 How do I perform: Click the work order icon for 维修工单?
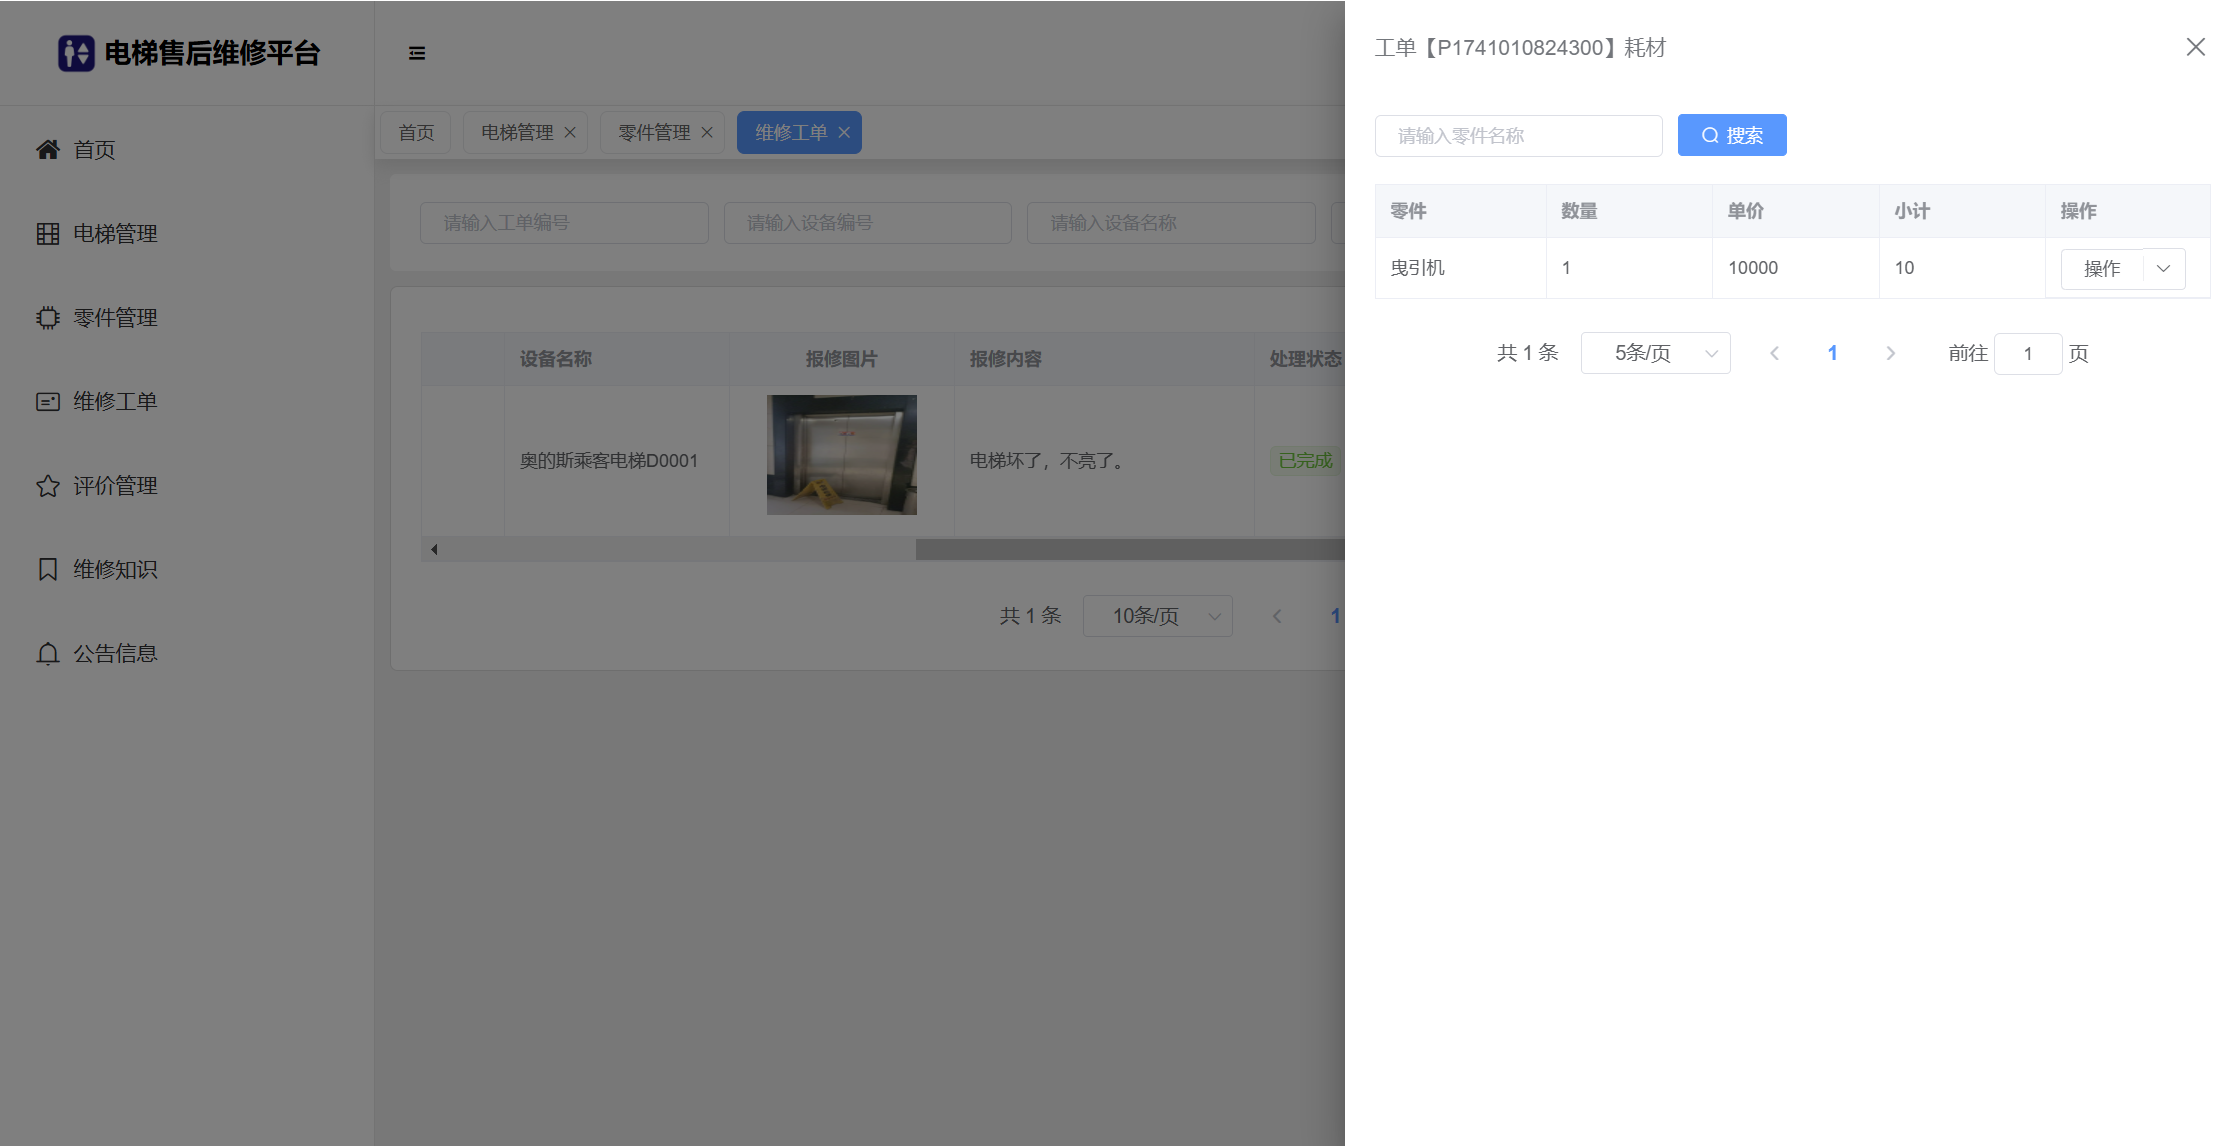point(47,402)
